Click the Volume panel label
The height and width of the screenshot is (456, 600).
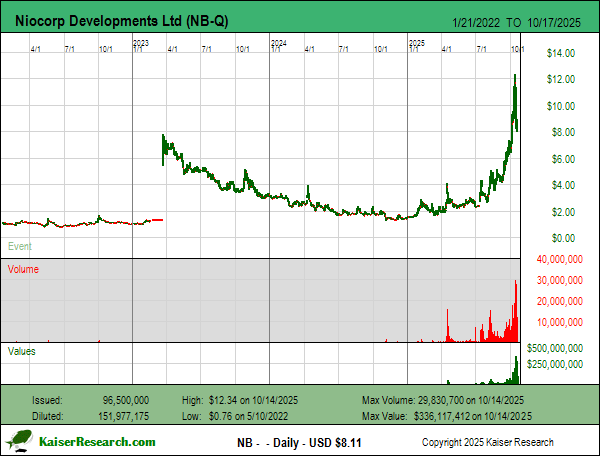point(23,269)
